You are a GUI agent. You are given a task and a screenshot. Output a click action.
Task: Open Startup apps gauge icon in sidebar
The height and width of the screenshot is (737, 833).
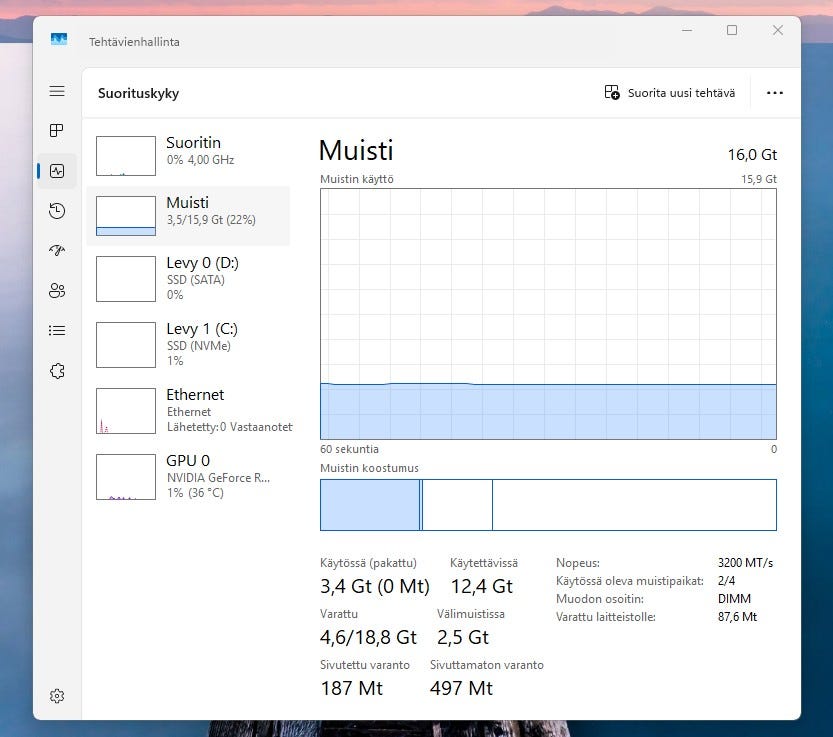click(57, 251)
